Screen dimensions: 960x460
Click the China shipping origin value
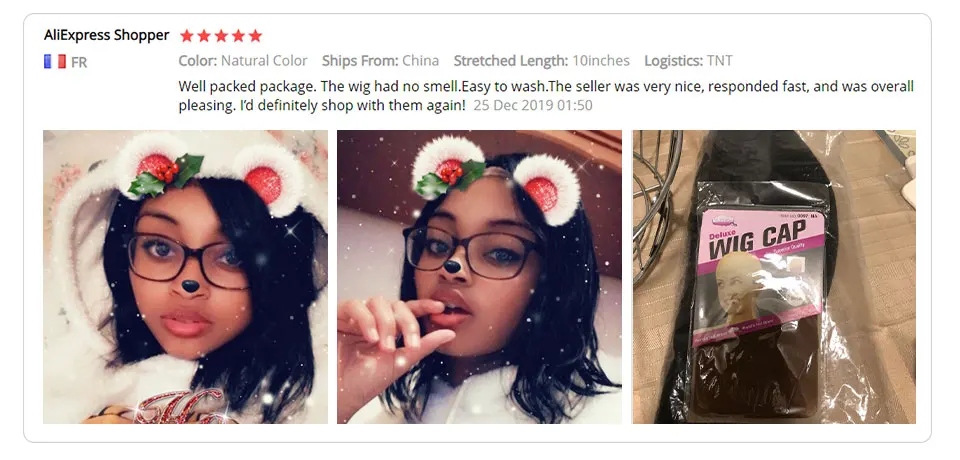tap(421, 61)
